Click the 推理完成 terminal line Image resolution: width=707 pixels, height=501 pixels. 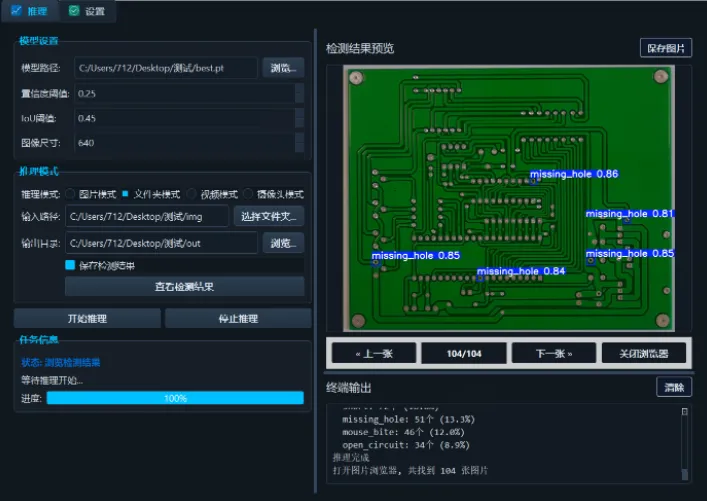click(x=351, y=458)
